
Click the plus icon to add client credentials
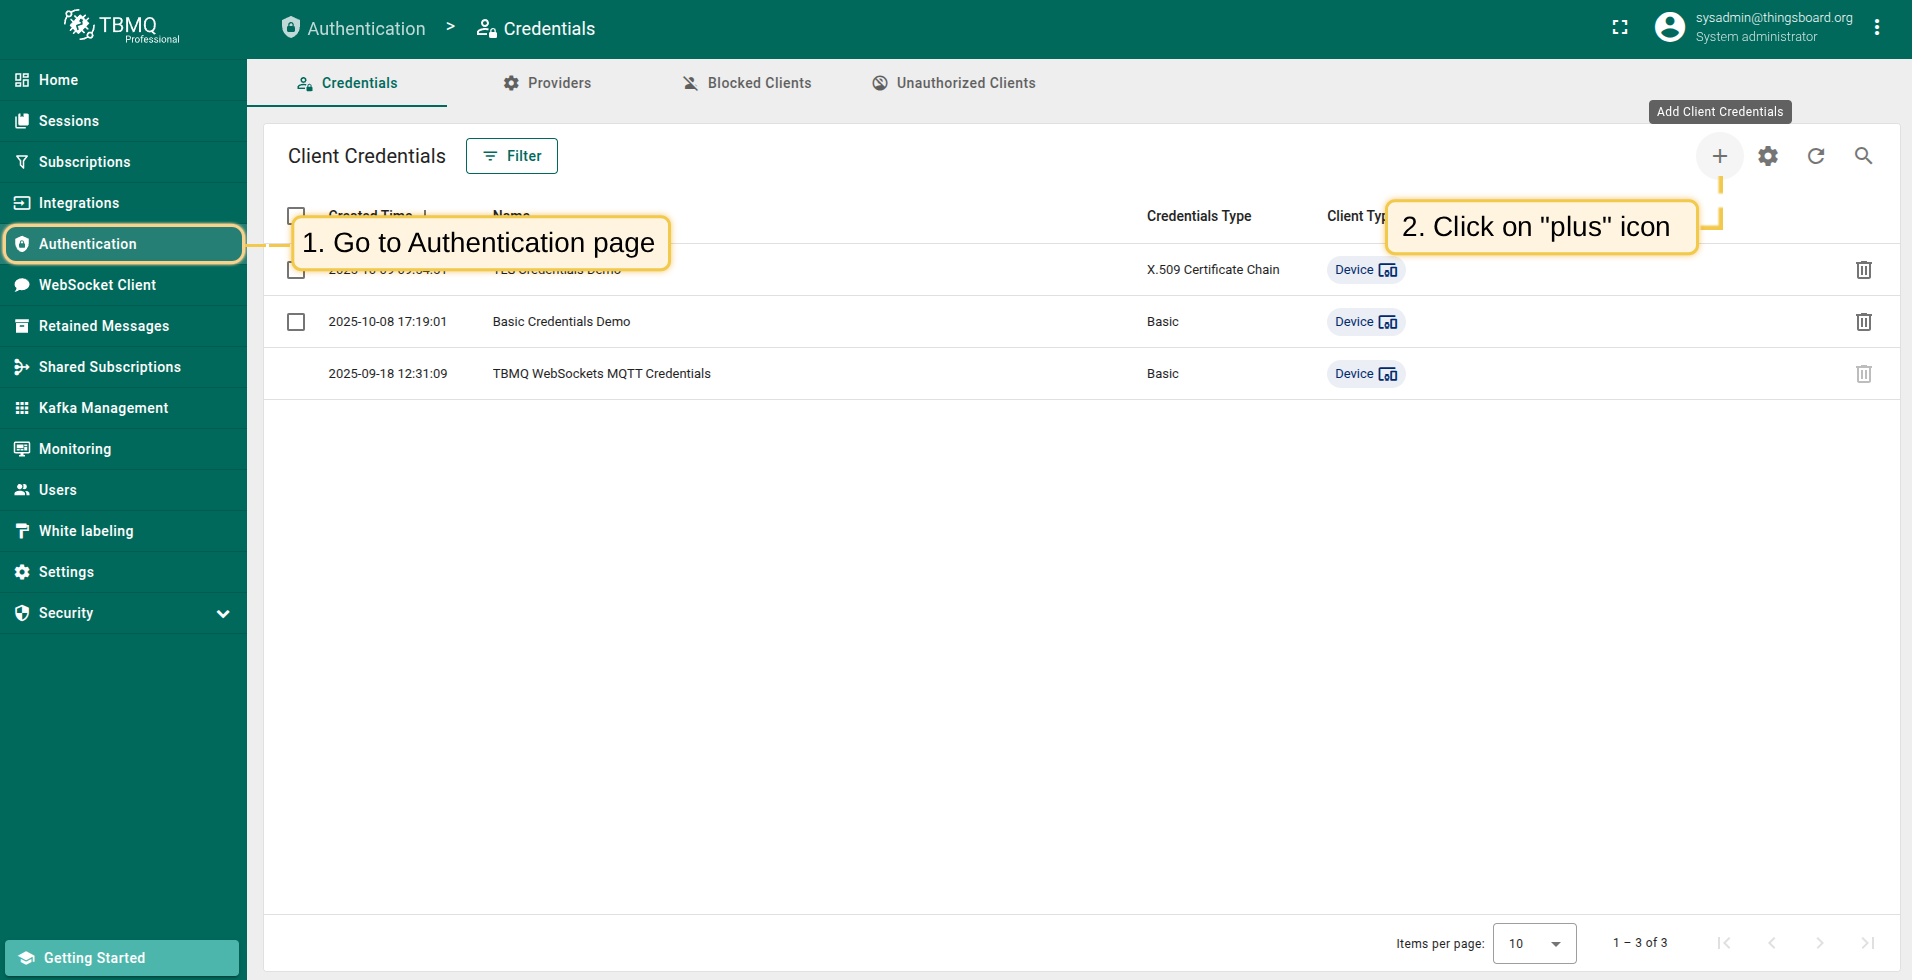[1719, 156]
